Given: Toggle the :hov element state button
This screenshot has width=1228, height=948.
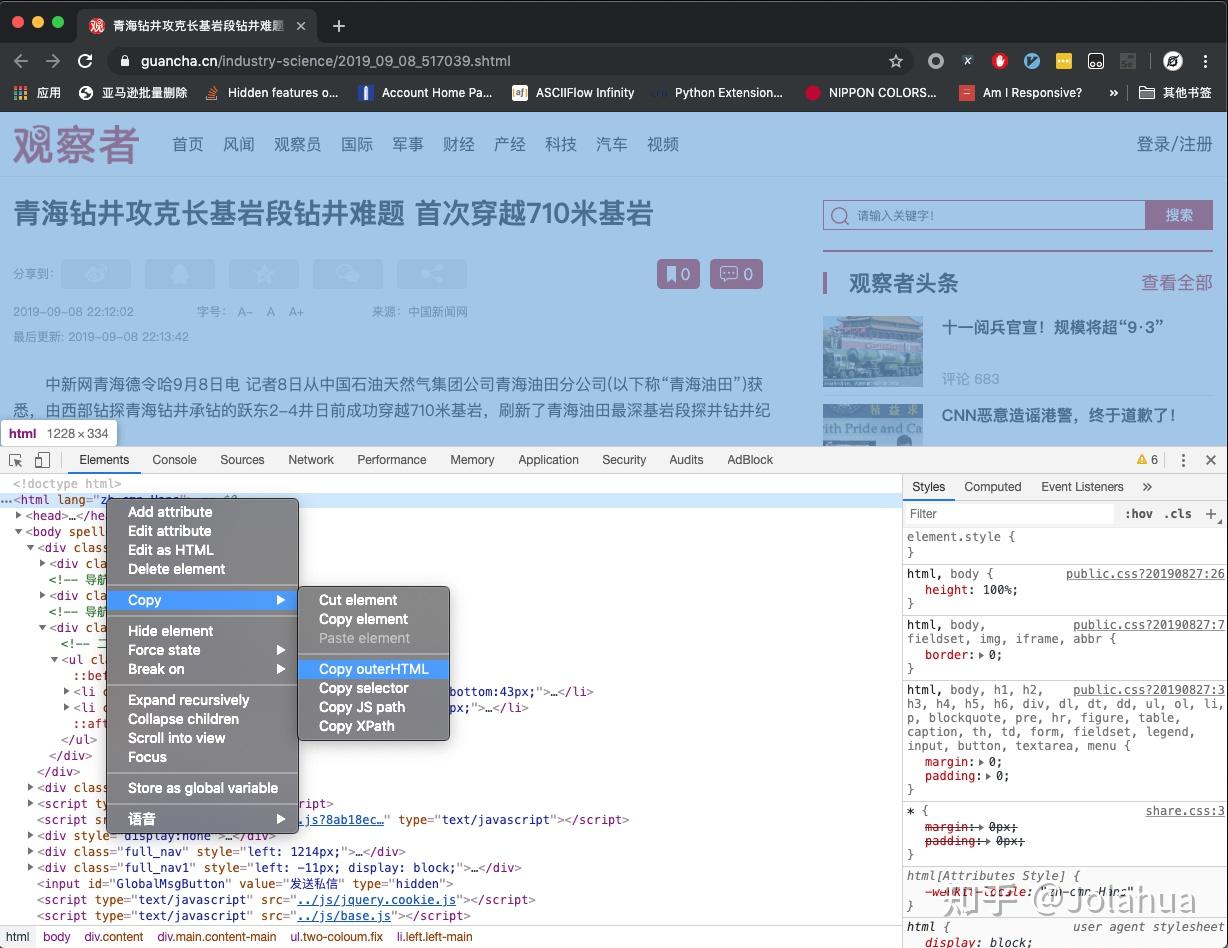Looking at the screenshot, I should pos(1138,514).
